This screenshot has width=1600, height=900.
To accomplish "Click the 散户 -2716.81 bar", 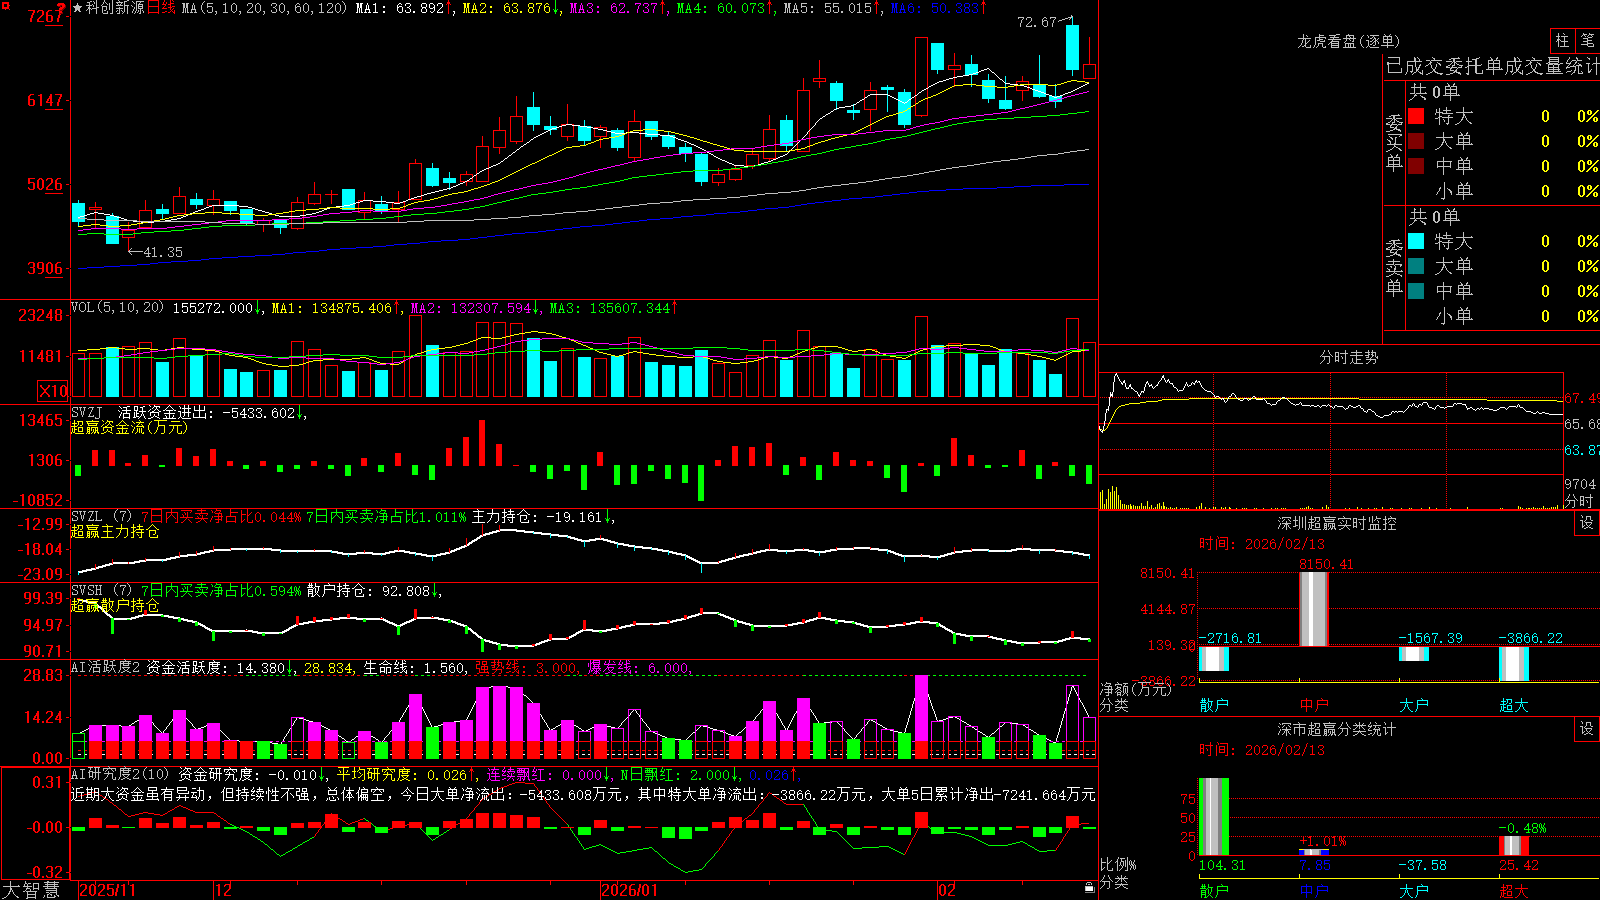I will [1214, 659].
